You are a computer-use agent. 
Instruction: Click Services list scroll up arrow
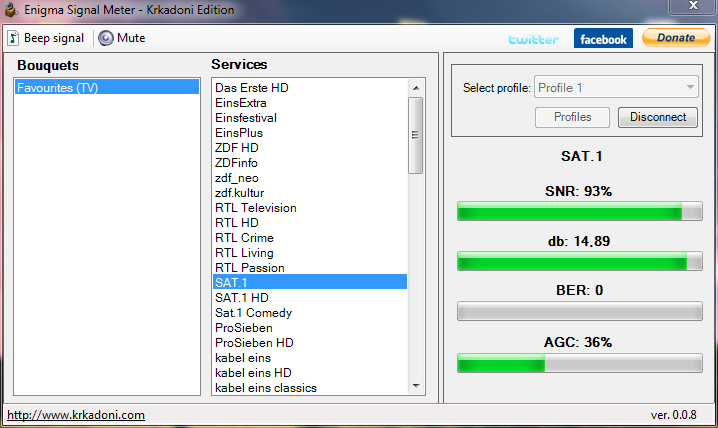(x=416, y=88)
